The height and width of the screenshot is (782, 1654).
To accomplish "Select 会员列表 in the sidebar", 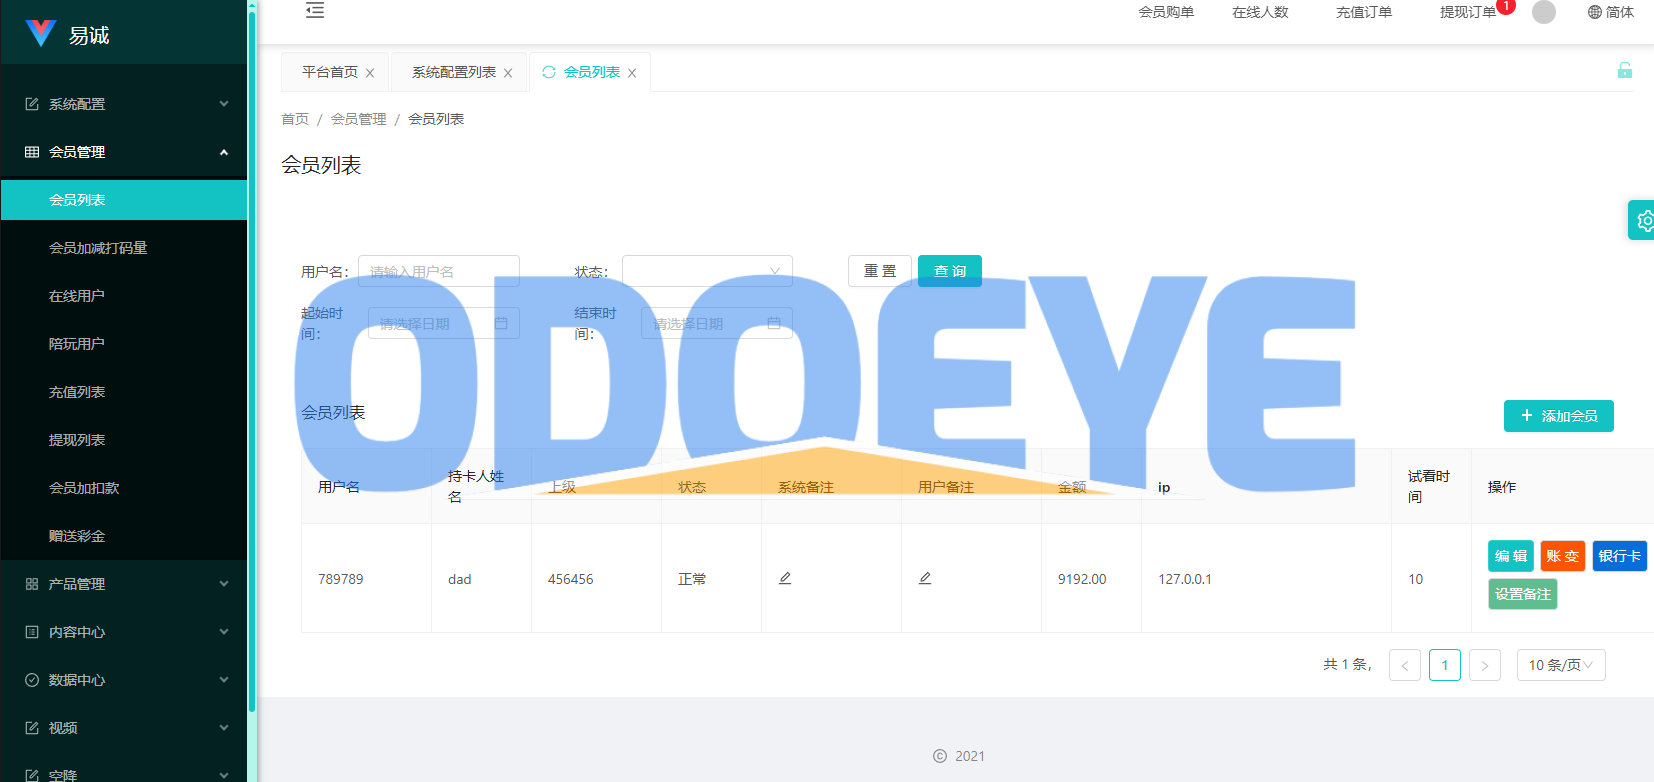I will (124, 200).
